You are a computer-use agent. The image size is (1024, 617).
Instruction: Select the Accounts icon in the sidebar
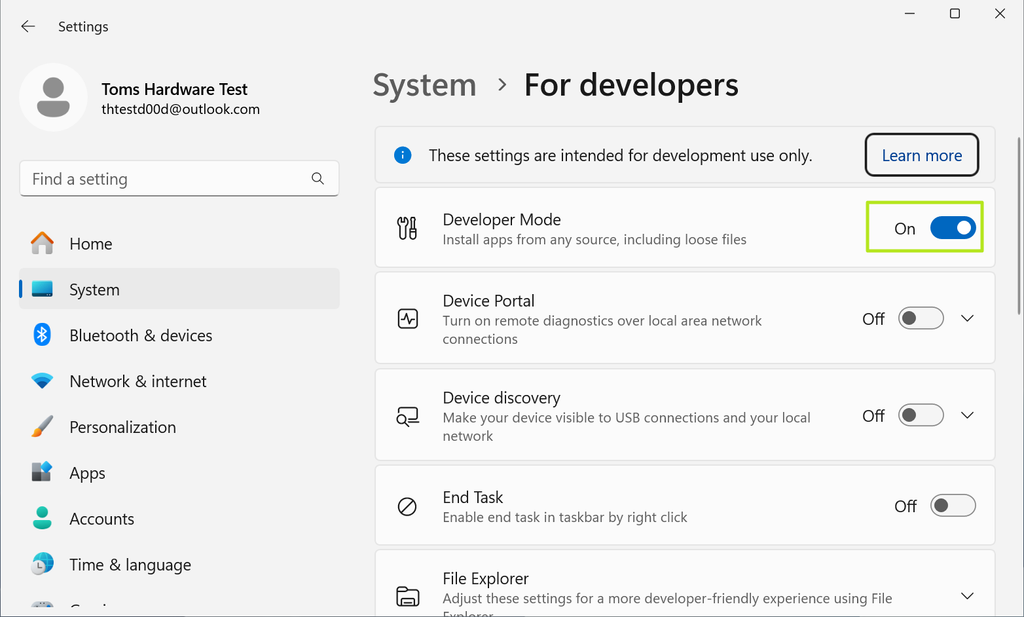[x=42, y=518]
